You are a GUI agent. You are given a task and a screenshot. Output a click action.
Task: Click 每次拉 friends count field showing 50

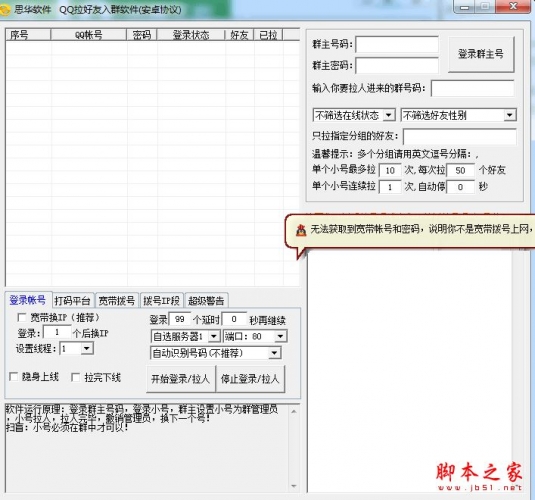[x=460, y=170]
